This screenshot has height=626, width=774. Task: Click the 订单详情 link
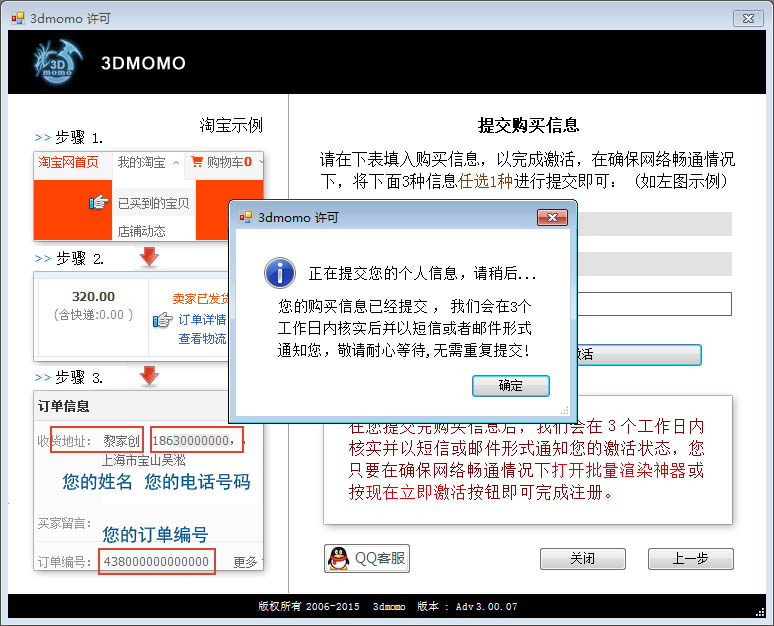point(202,320)
